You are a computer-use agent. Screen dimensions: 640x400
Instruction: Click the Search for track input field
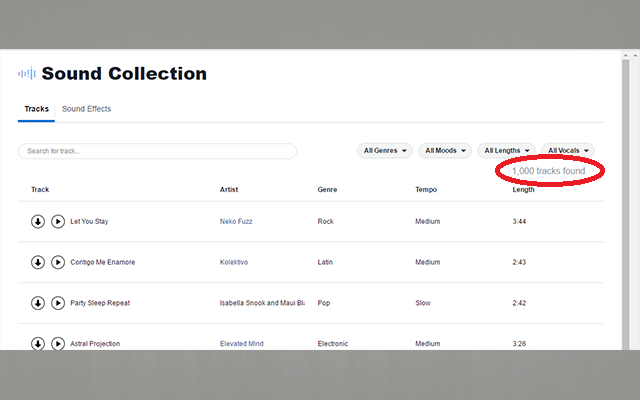click(157, 151)
